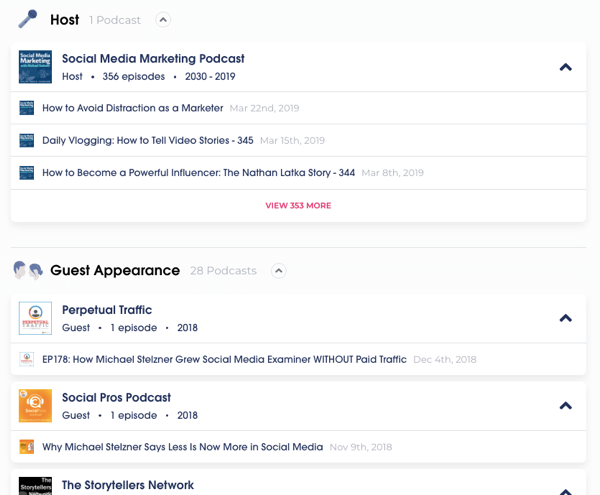Open Social Media Marketing Podcast cover thumbnail
Screen dimensions: 600x495
35,67
